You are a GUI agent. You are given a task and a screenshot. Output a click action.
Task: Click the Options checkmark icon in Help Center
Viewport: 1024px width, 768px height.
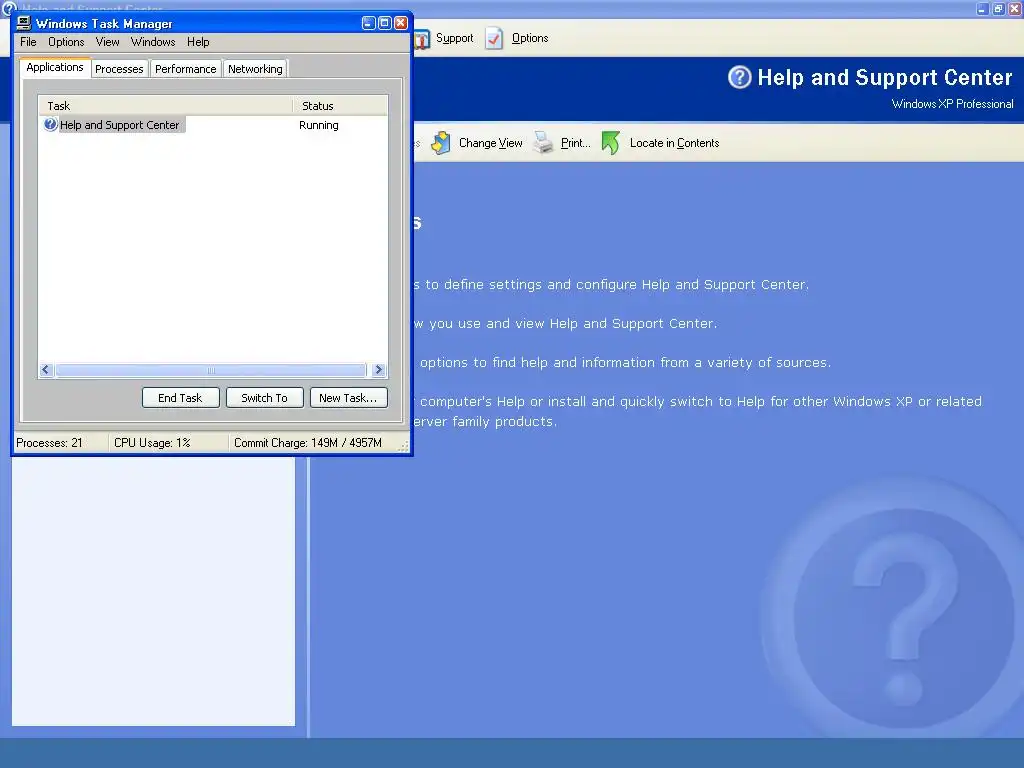click(494, 39)
